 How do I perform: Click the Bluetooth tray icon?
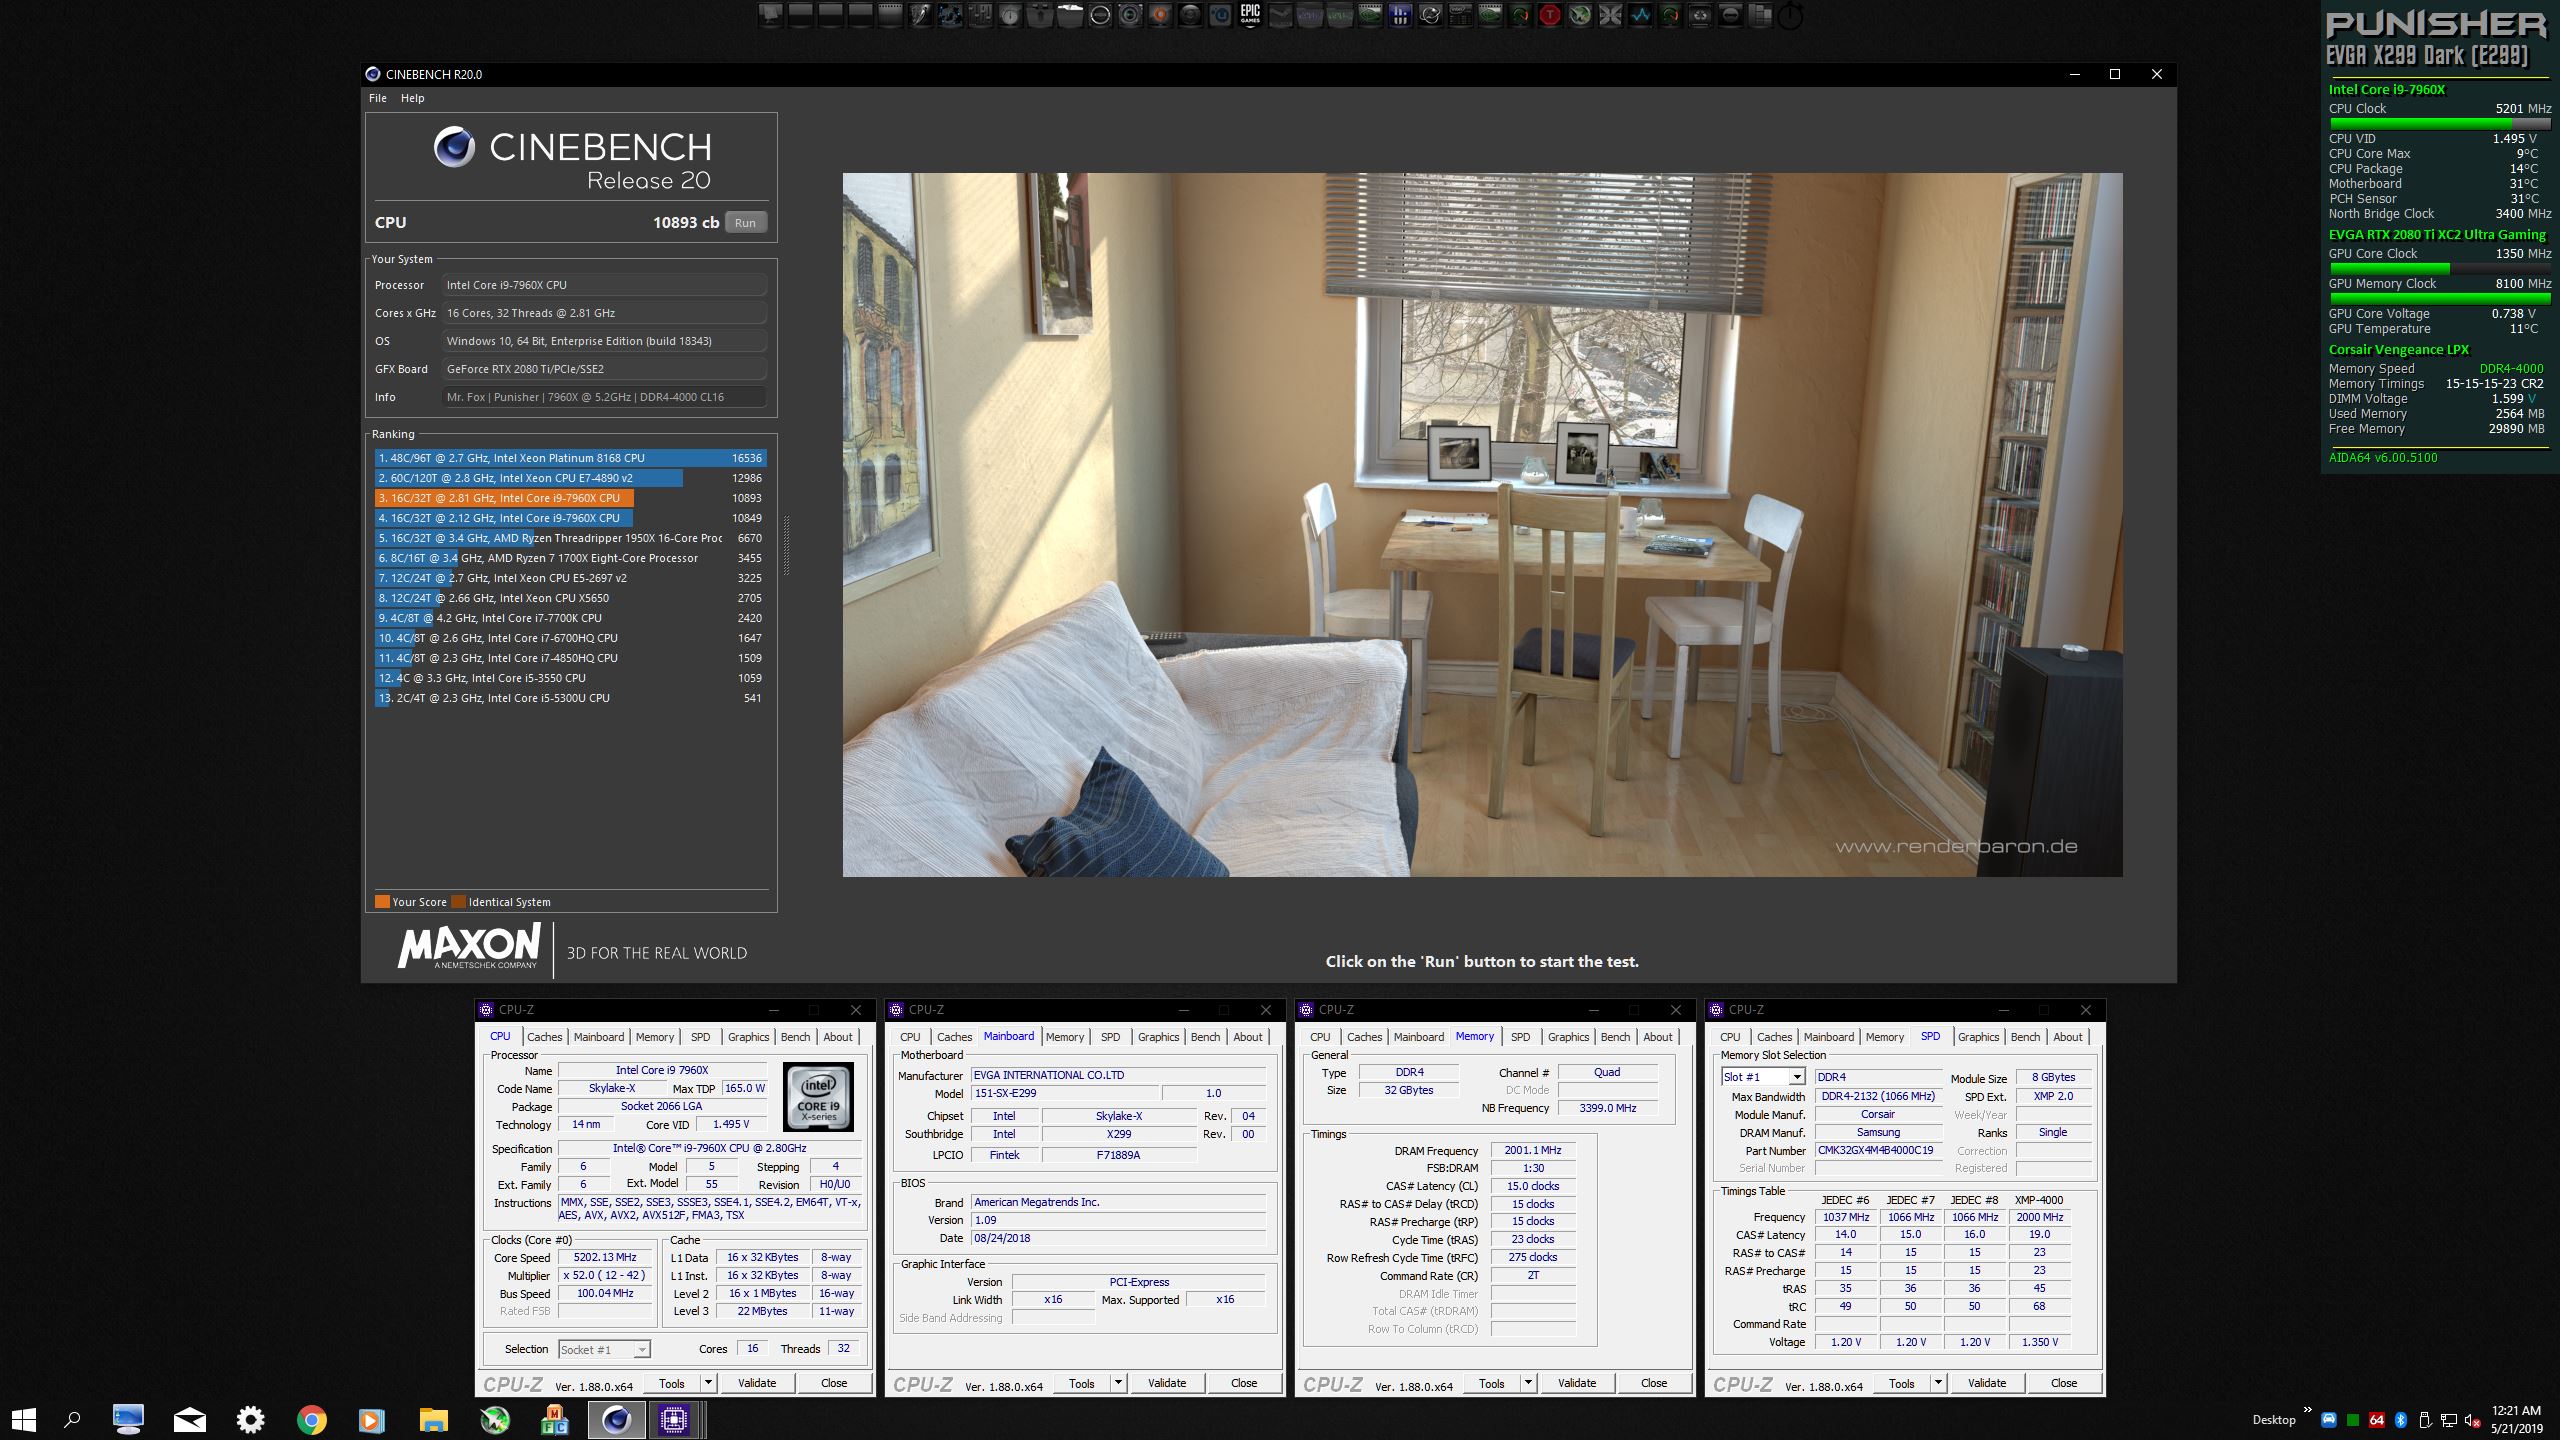[2400, 1420]
